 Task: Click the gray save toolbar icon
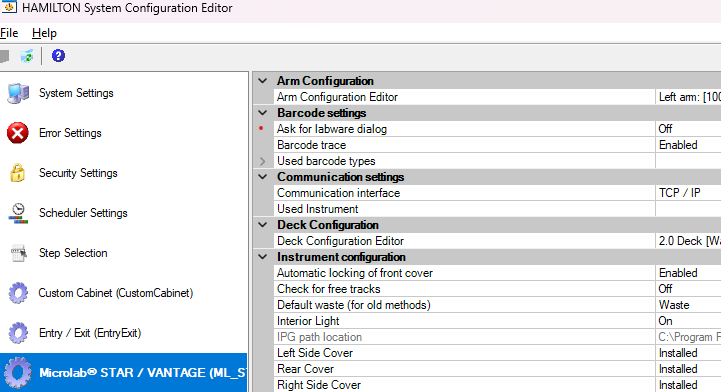5,56
